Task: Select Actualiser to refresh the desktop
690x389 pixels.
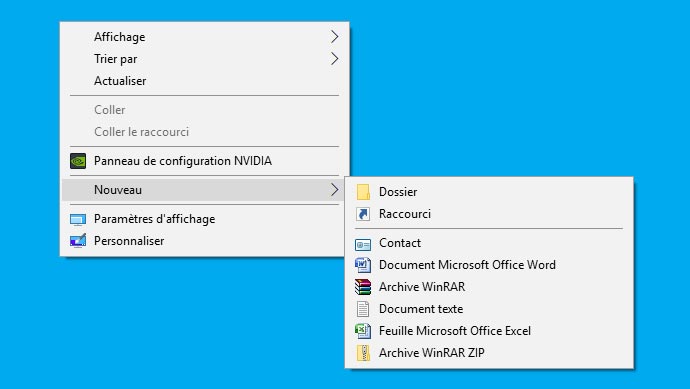Action: (x=205, y=81)
